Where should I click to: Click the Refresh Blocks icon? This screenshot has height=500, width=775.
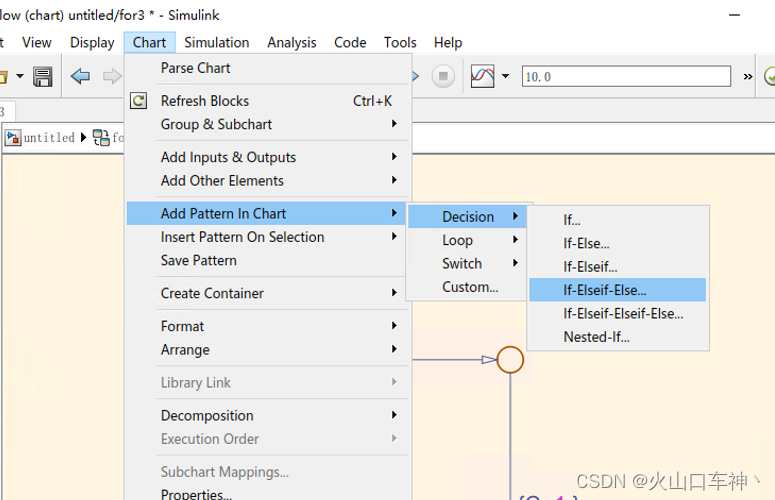138,101
